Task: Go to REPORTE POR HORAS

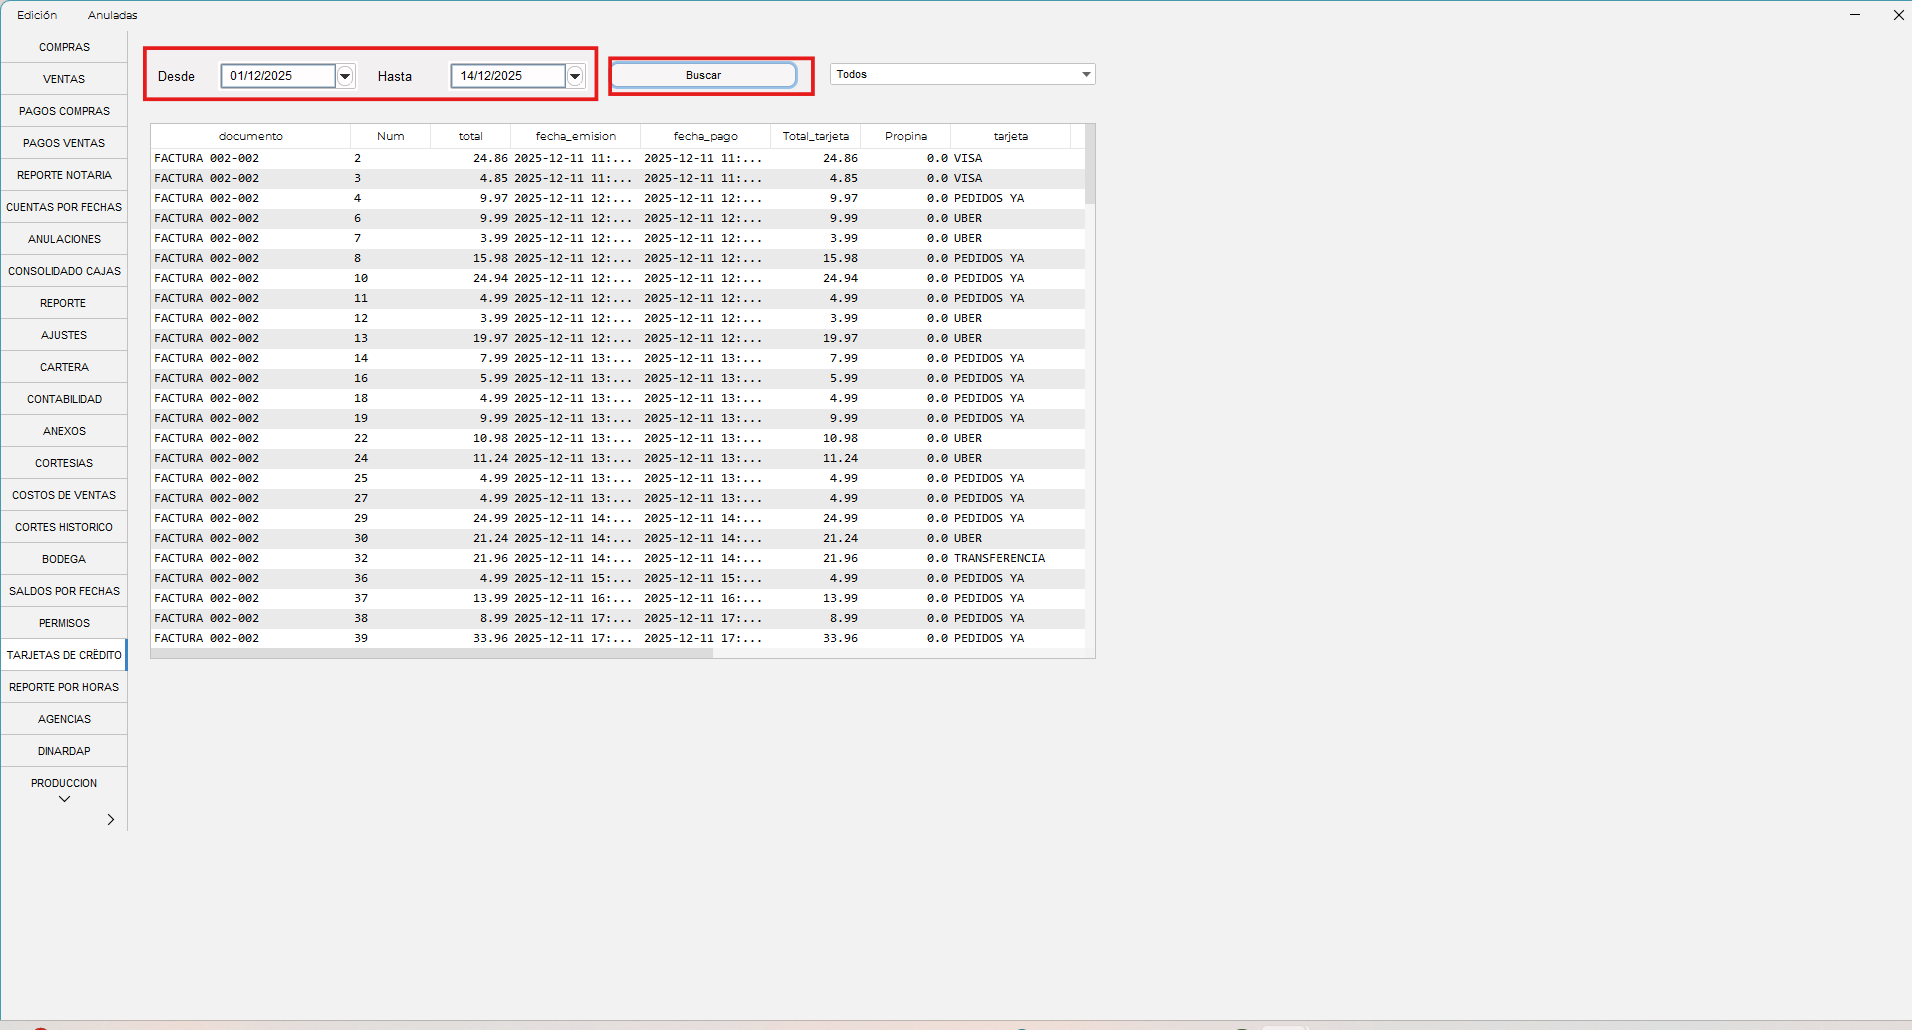Action: point(64,687)
